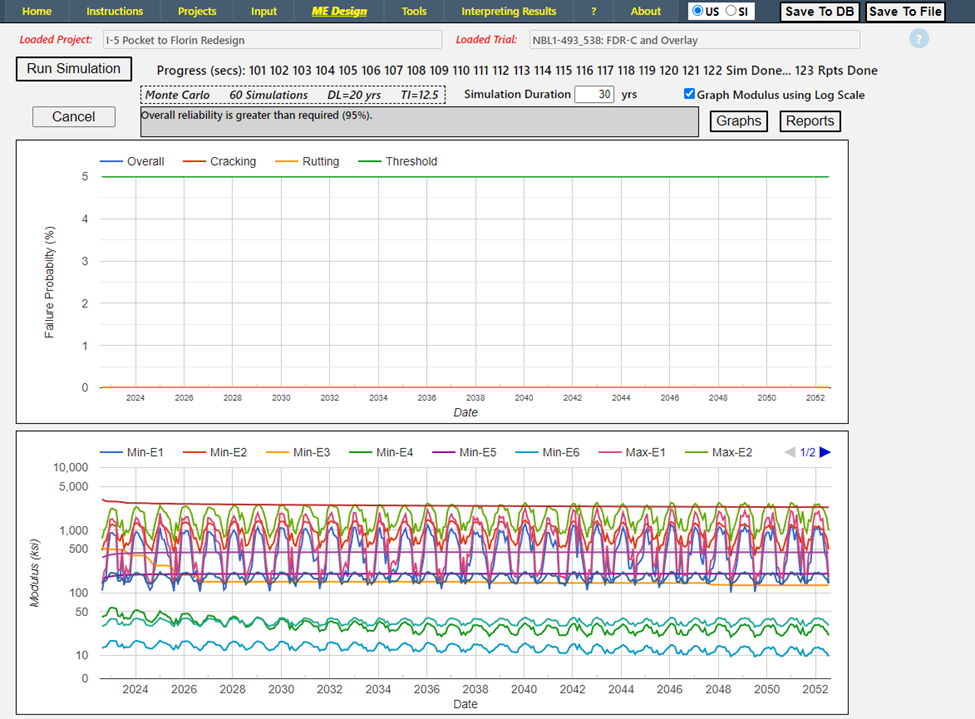The height and width of the screenshot is (719, 975).
Task: Select the SI units radio button
Action: pos(731,11)
